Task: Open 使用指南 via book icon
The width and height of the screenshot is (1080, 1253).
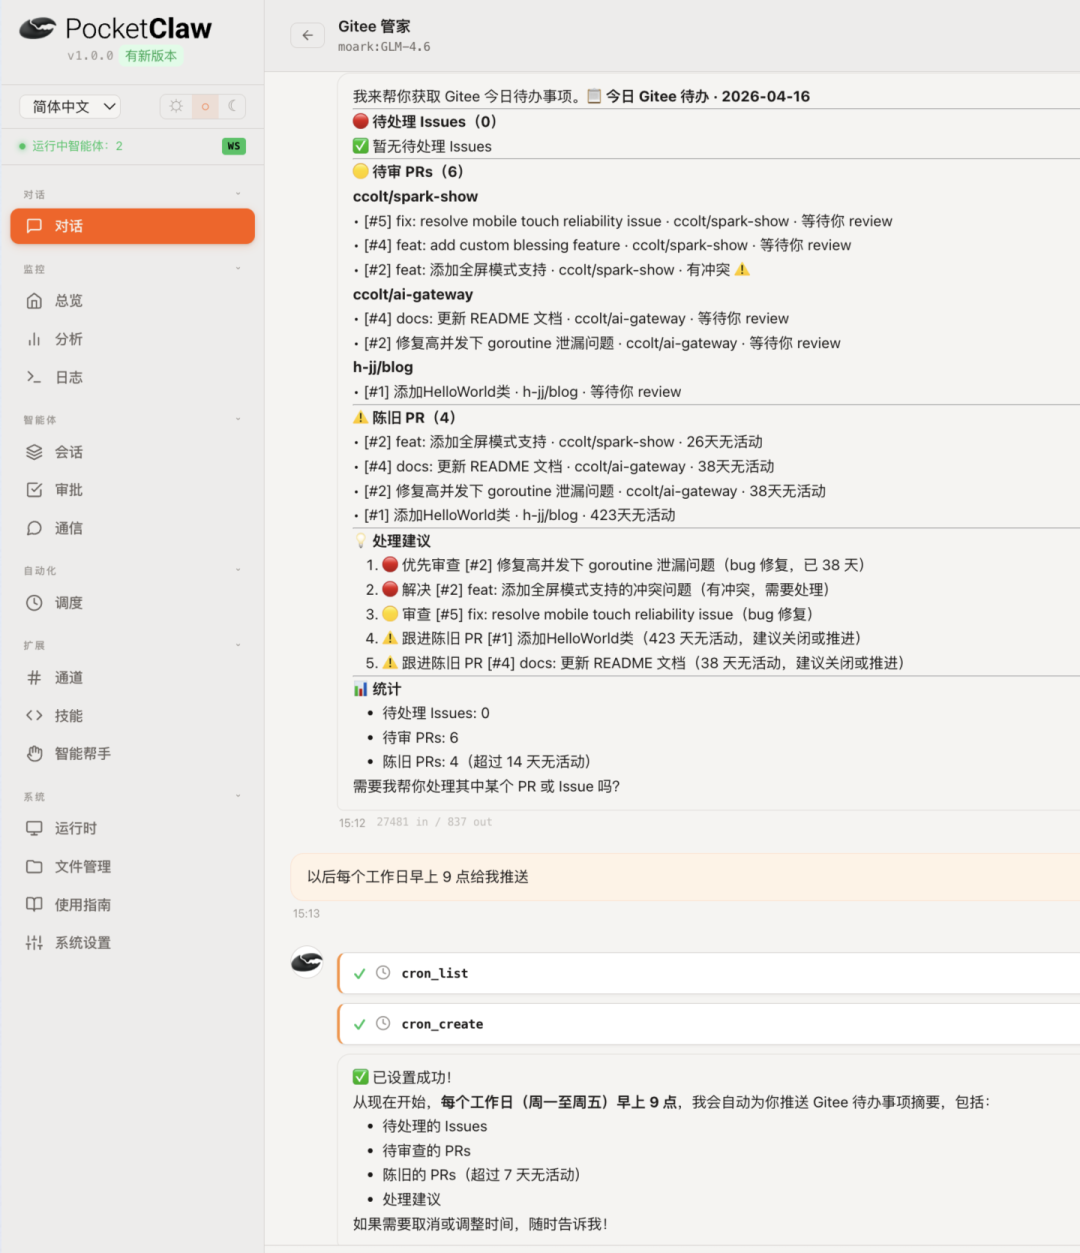Action: click(34, 905)
